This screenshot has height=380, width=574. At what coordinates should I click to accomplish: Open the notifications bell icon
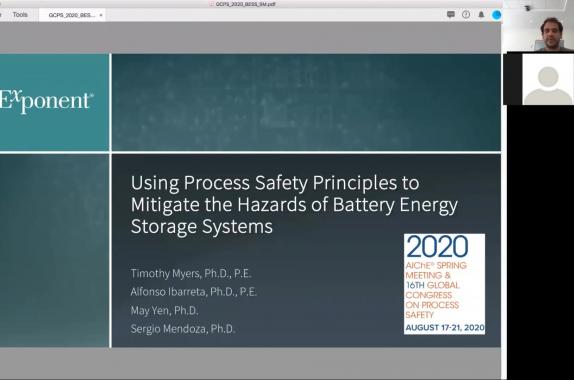coord(481,15)
